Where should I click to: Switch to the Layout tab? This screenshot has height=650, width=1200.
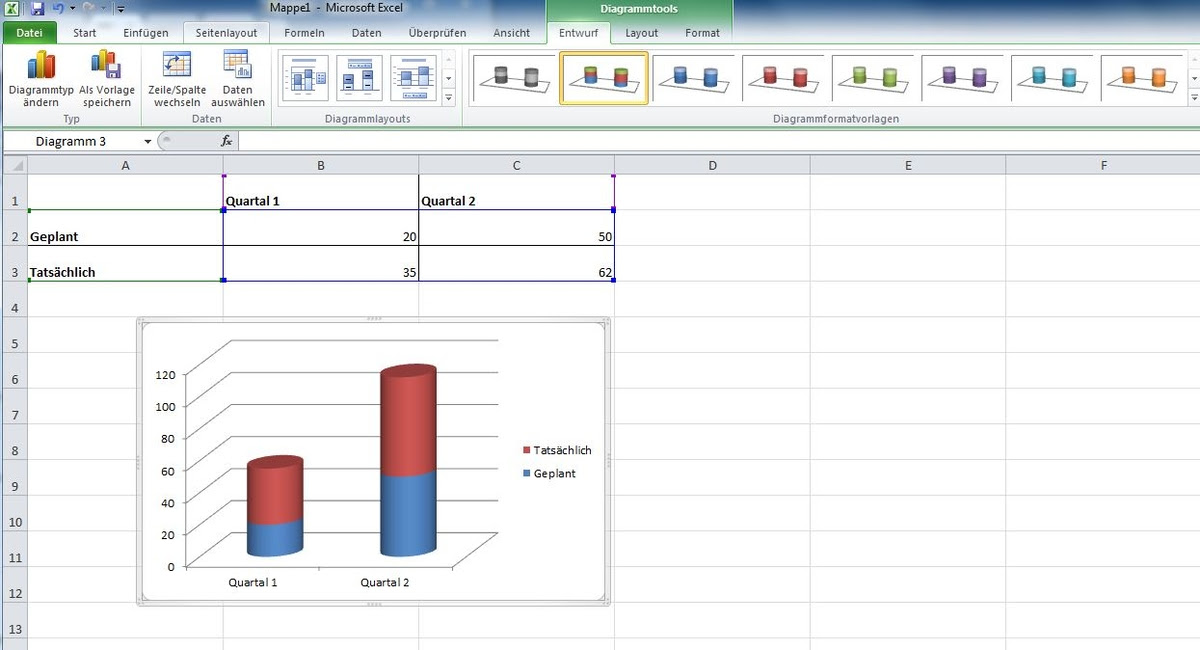coord(642,33)
